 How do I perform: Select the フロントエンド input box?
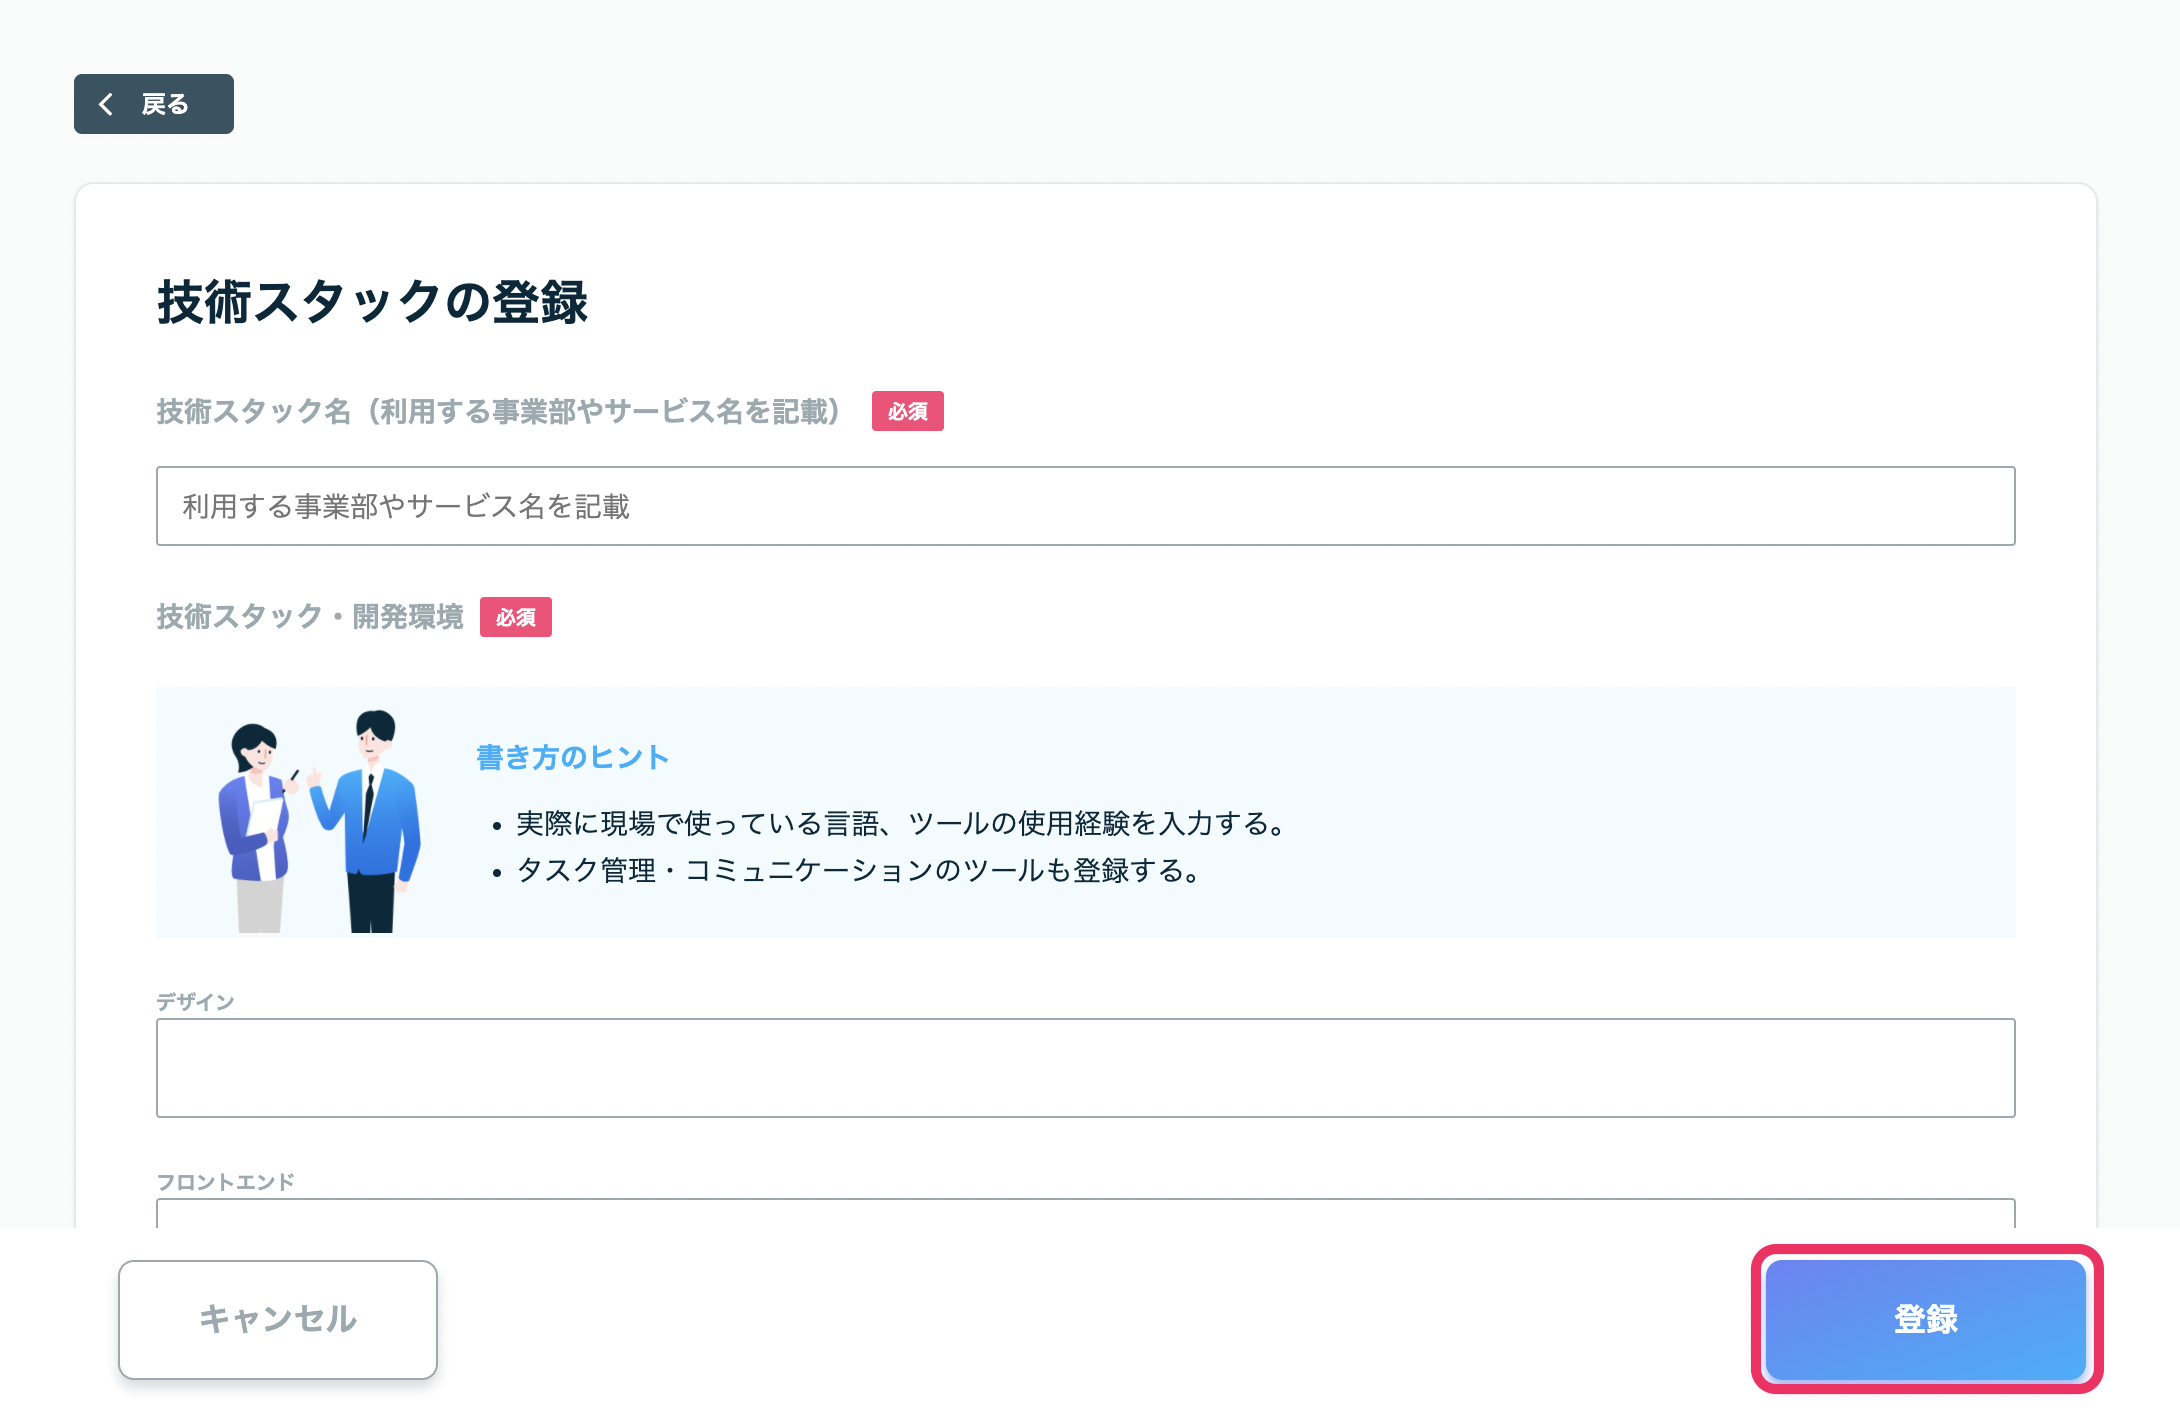pos(1085,1213)
